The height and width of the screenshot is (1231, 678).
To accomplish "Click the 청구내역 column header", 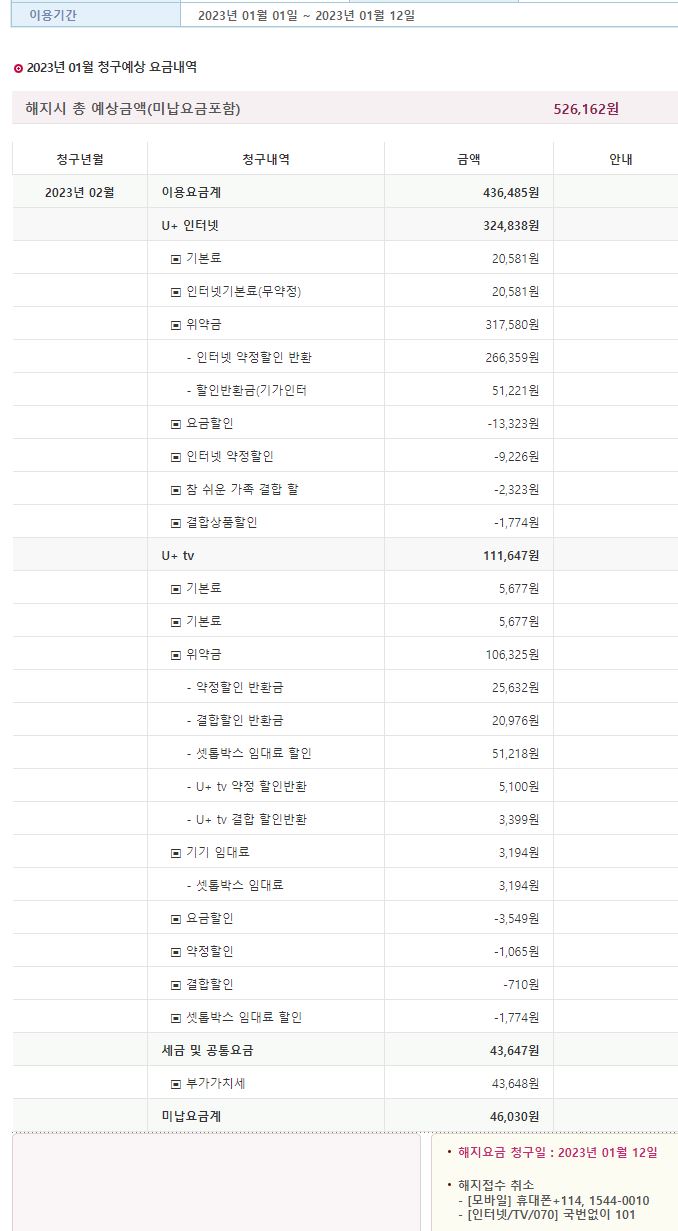I will (x=266, y=159).
